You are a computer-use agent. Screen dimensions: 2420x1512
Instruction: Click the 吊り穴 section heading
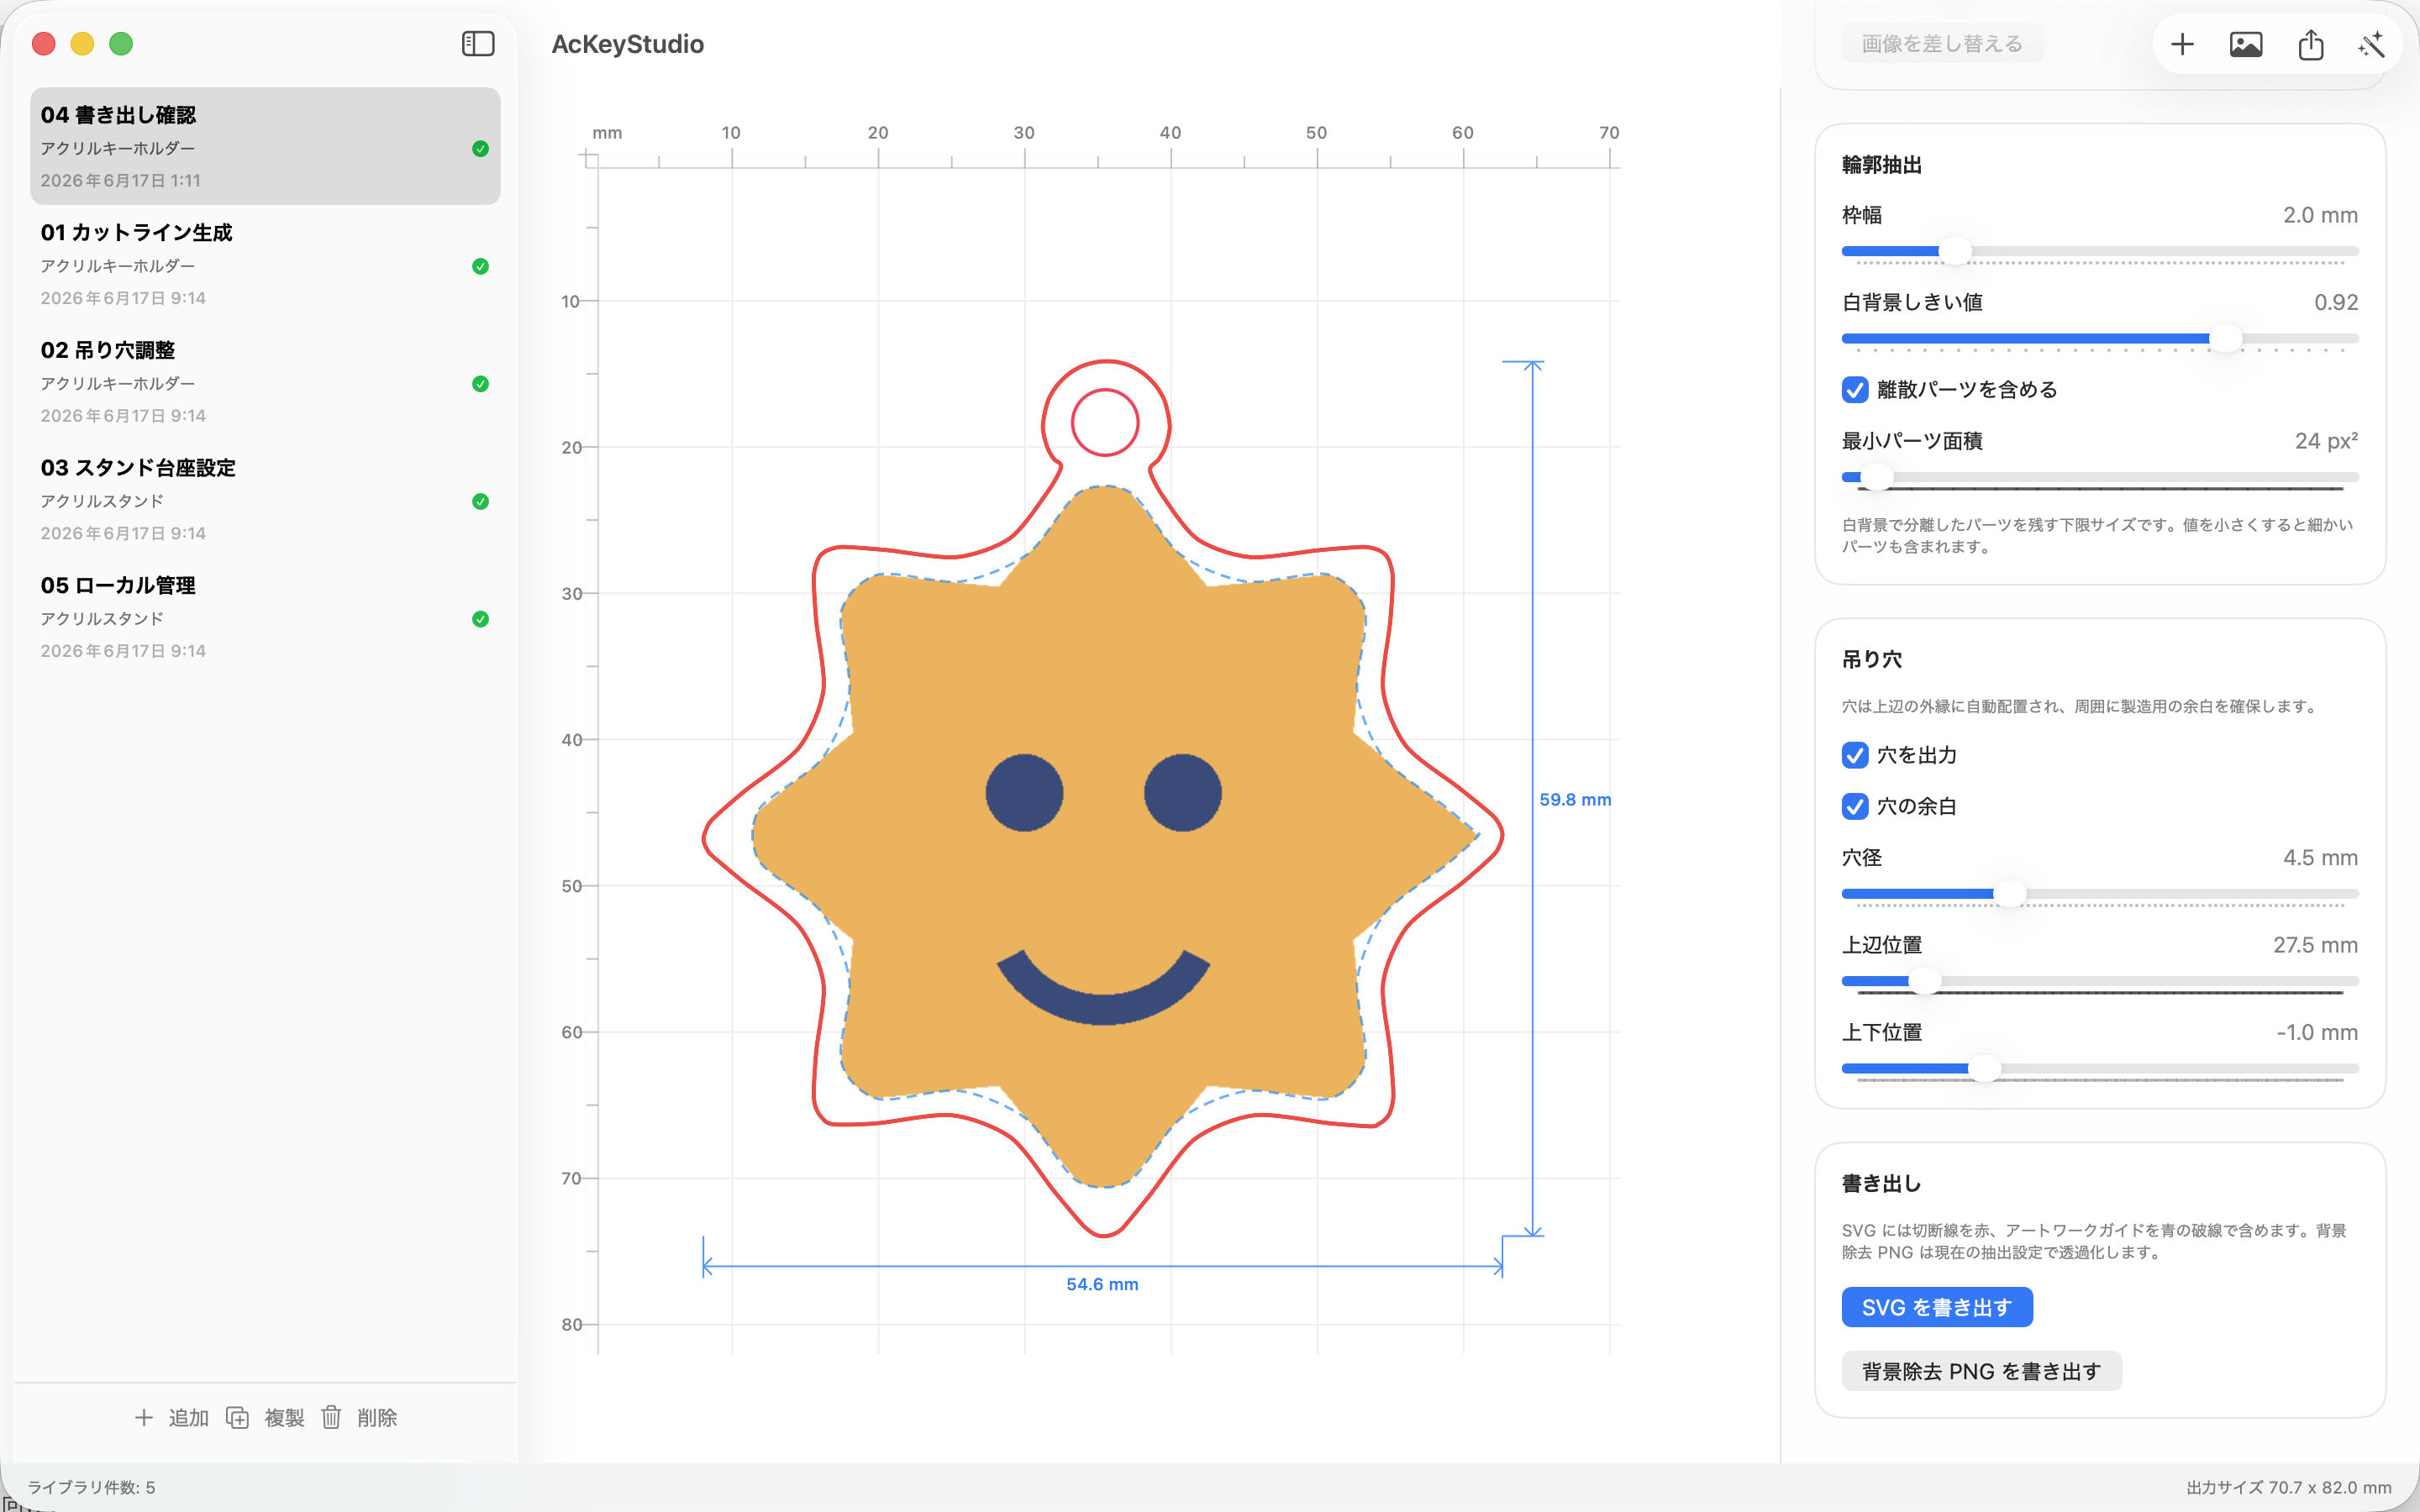(x=1872, y=659)
